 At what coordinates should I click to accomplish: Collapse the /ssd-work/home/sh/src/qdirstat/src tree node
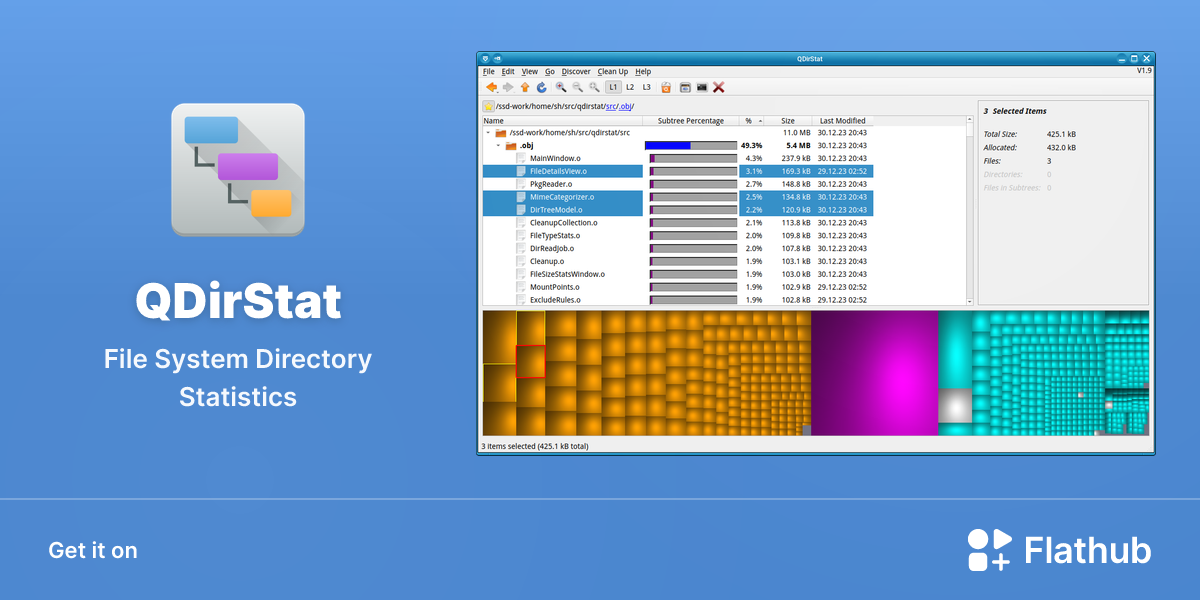[x=488, y=132]
